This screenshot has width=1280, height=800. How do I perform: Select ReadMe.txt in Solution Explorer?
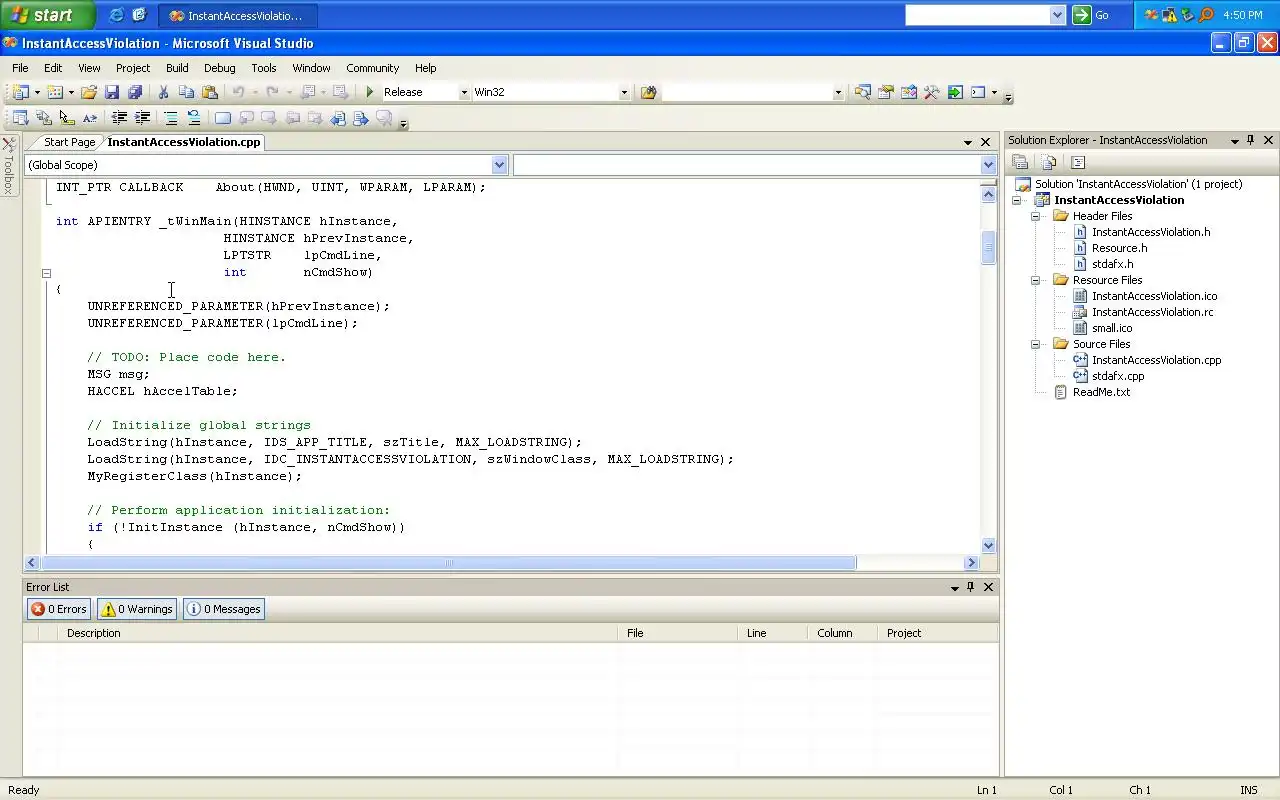coord(1101,392)
